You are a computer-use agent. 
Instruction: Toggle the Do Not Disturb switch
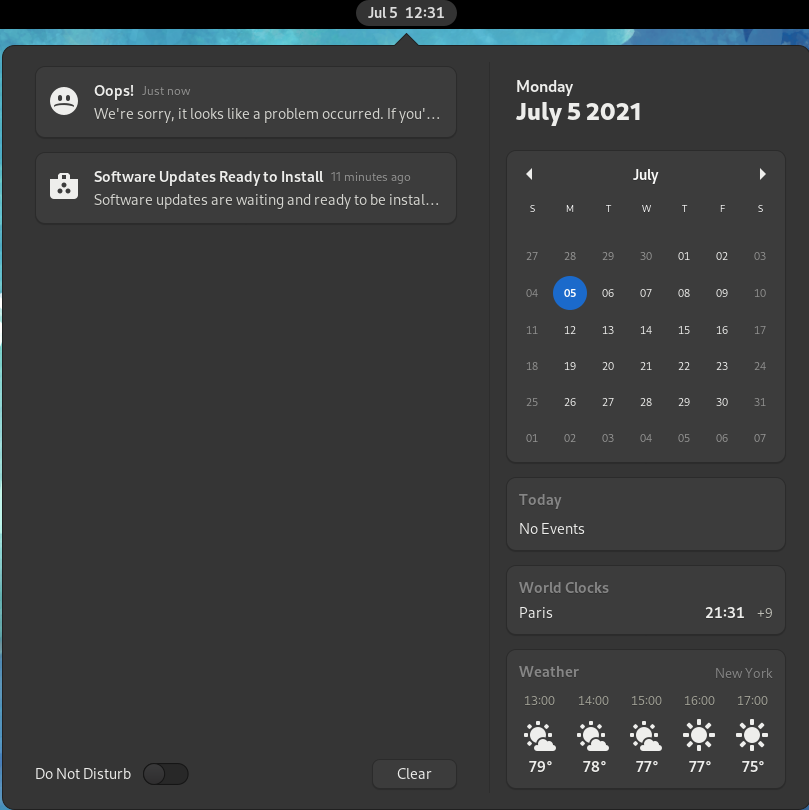click(166, 774)
